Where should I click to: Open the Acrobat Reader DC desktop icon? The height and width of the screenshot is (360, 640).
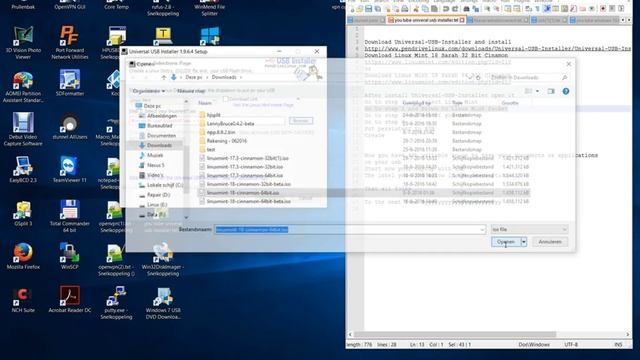(69, 300)
